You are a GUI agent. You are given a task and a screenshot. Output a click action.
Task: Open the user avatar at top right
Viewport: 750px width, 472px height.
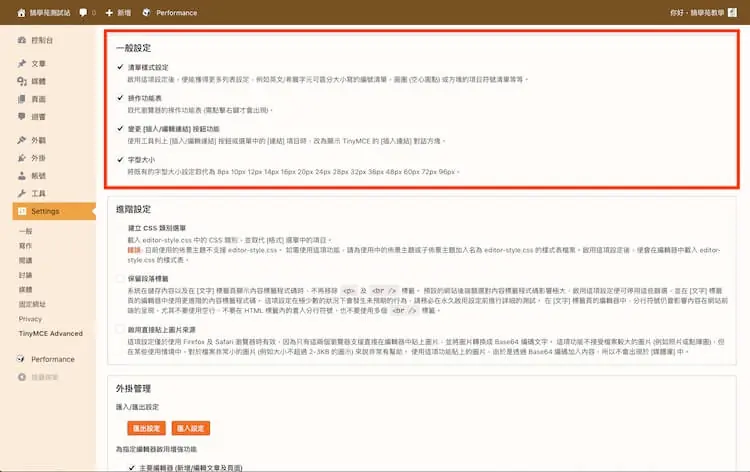point(732,13)
